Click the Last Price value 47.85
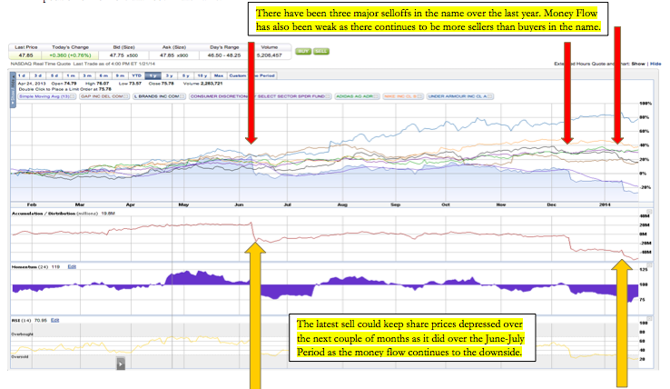The width and height of the screenshot is (670, 389). (x=26, y=55)
